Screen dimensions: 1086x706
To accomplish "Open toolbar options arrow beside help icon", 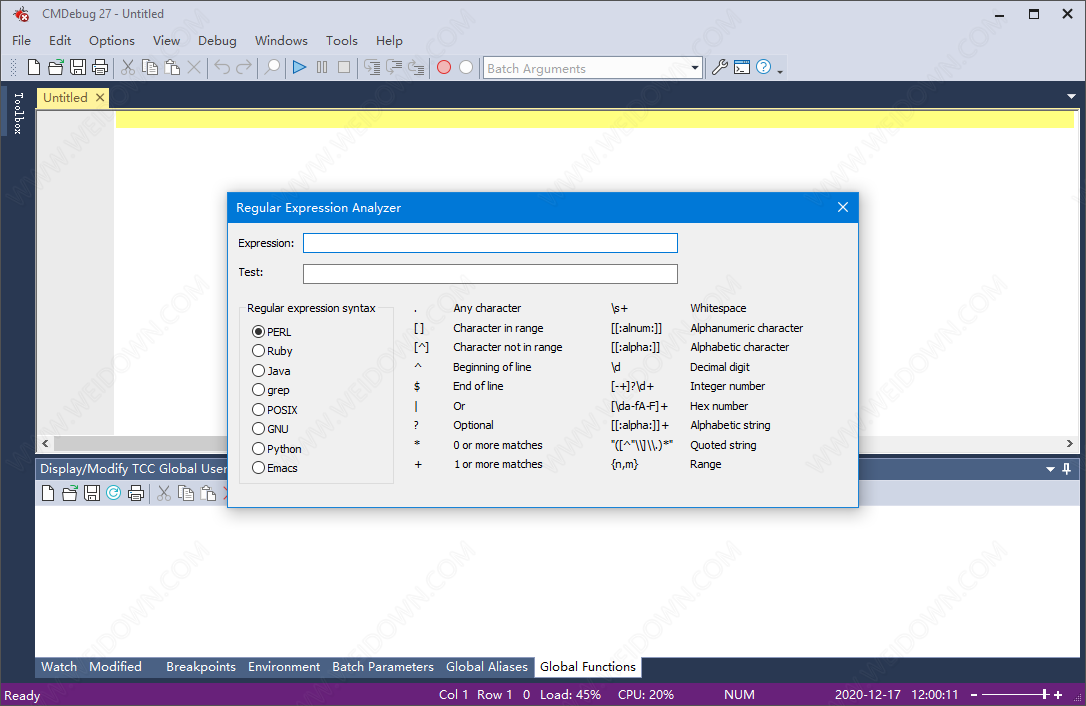I will tap(780, 71).
